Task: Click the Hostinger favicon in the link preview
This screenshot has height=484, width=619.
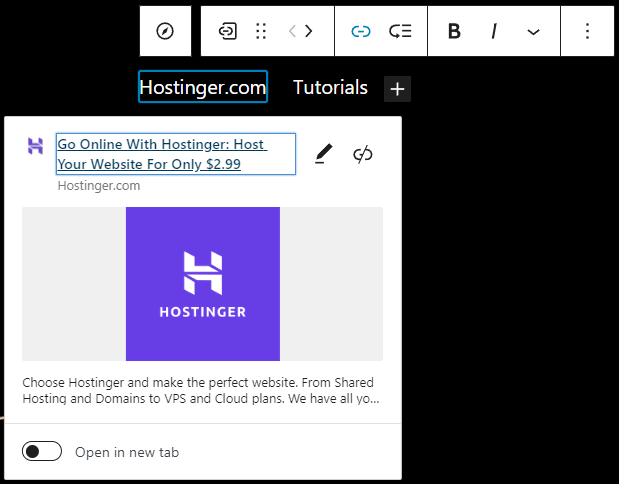Action: tap(35, 146)
